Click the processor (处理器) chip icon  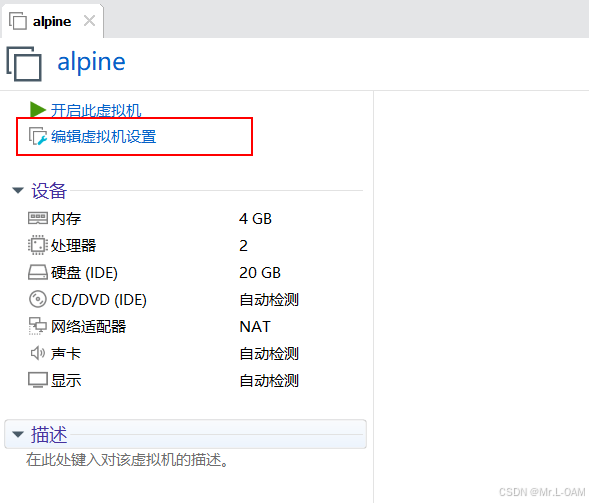coord(38,245)
